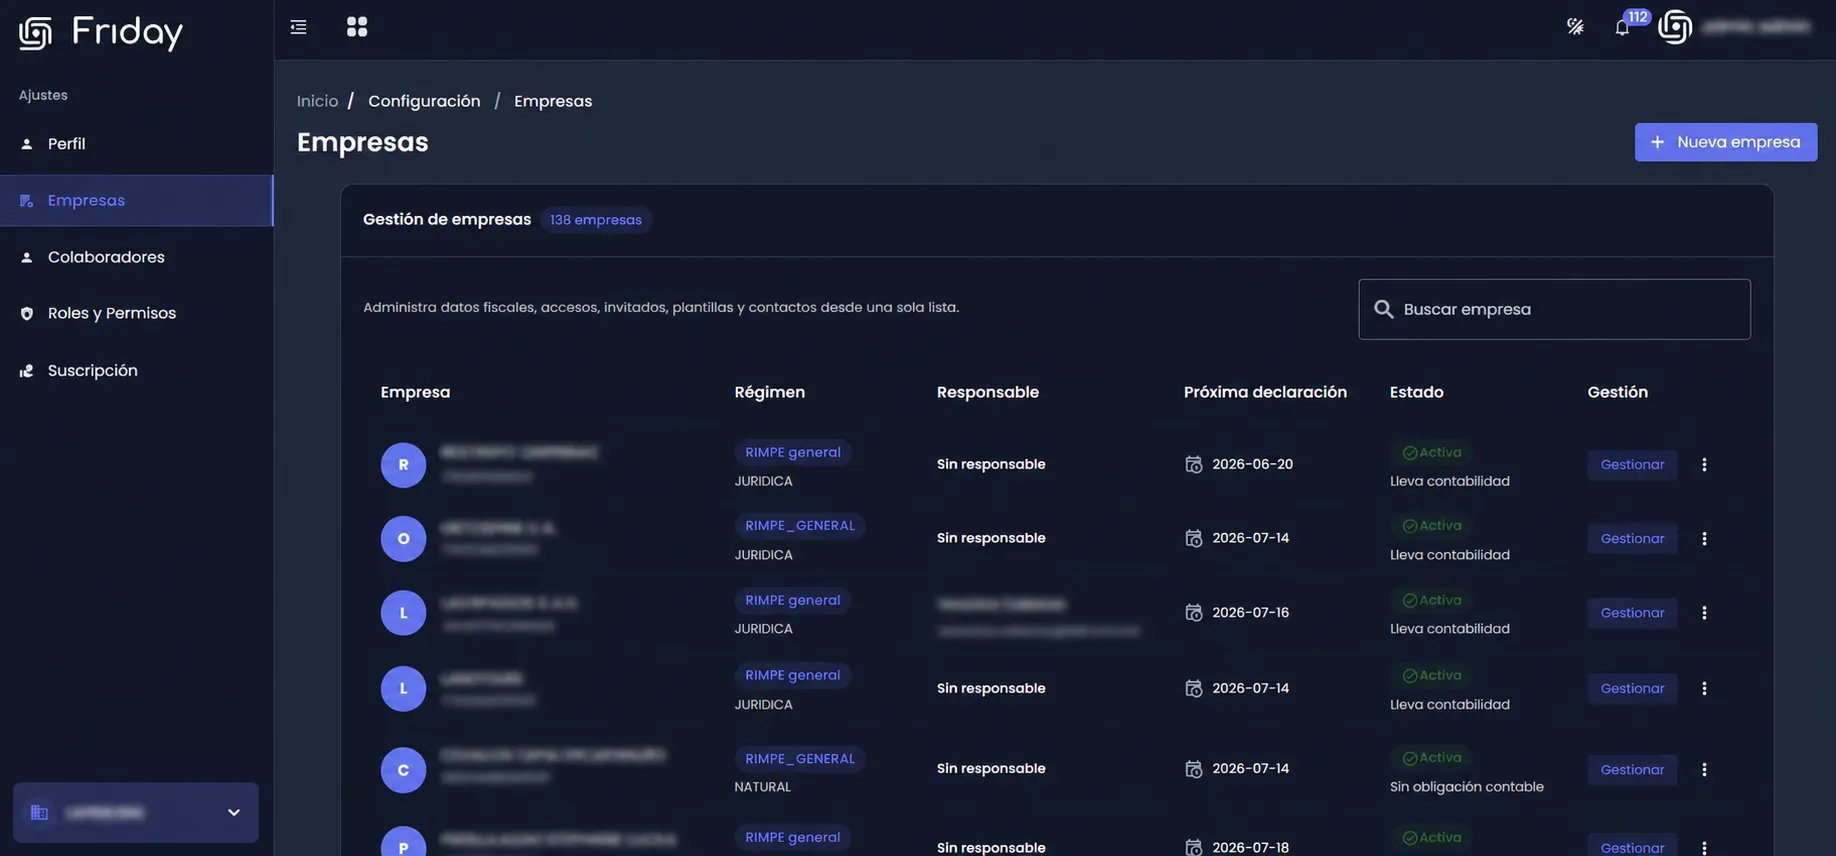The width and height of the screenshot is (1836, 856).
Task: Click the R company avatar
Action: point(403,465)
